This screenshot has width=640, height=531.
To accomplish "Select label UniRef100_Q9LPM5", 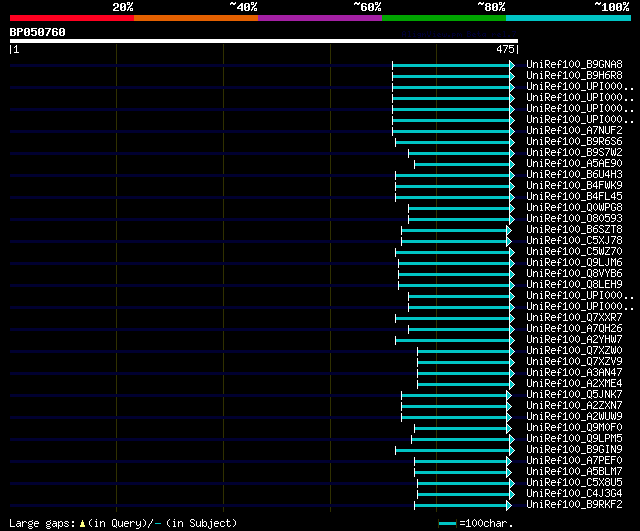I will (x=574, y=439).
